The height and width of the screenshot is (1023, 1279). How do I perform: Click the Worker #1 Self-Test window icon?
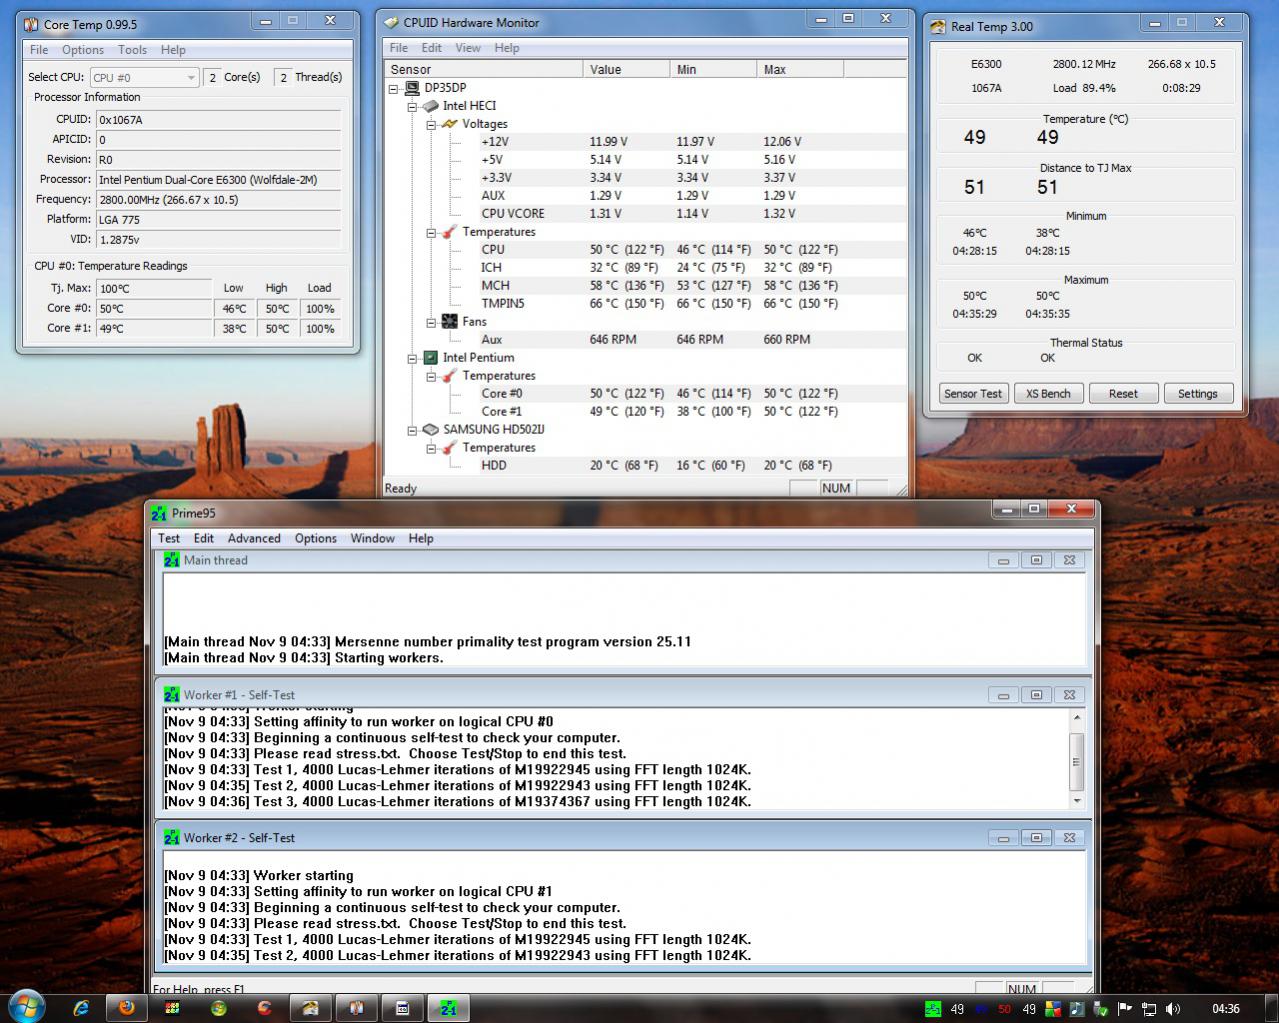(172, 695)
